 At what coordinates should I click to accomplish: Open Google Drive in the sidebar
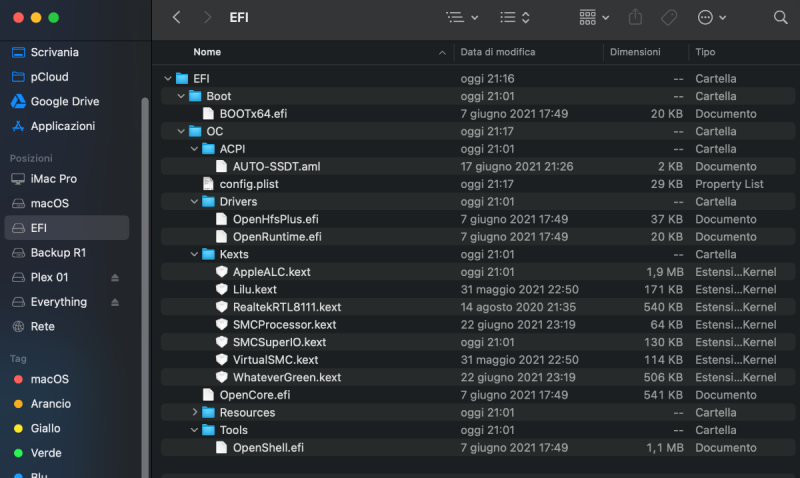(65, 101)
